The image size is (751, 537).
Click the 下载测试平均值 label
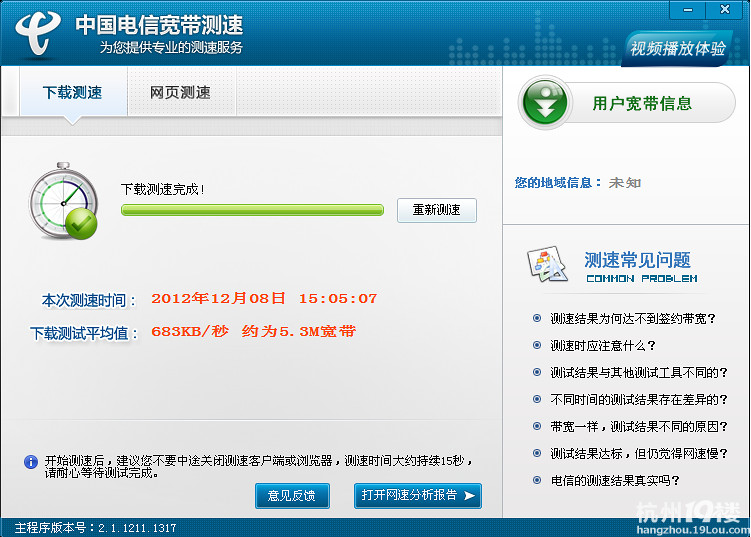click(x=84, y=333)
